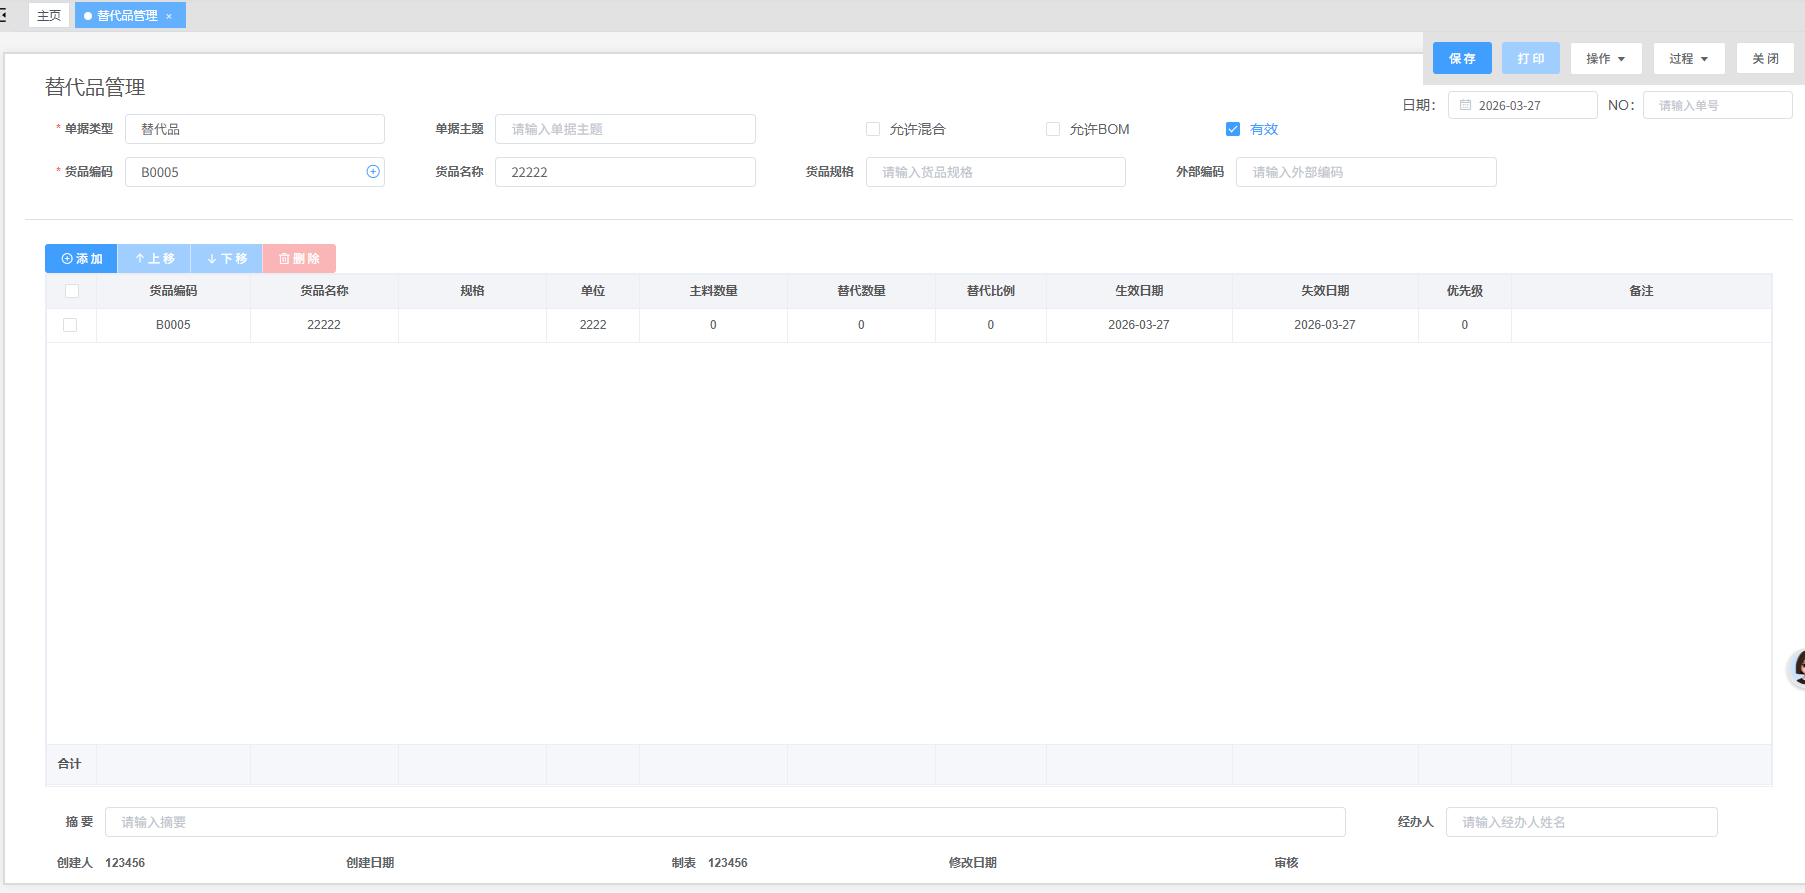Viewport: 1805px width, 893px height.
Task: Expand the 过程 dropdown menu
Action: tap(1688, 59)
